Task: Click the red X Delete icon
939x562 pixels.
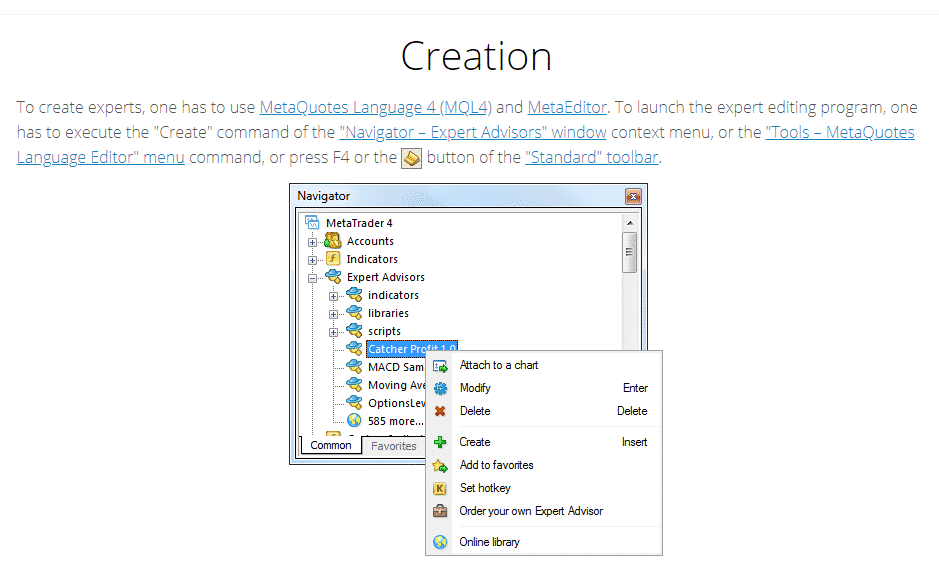Action: pyautogui.click(x=440, y=411)
